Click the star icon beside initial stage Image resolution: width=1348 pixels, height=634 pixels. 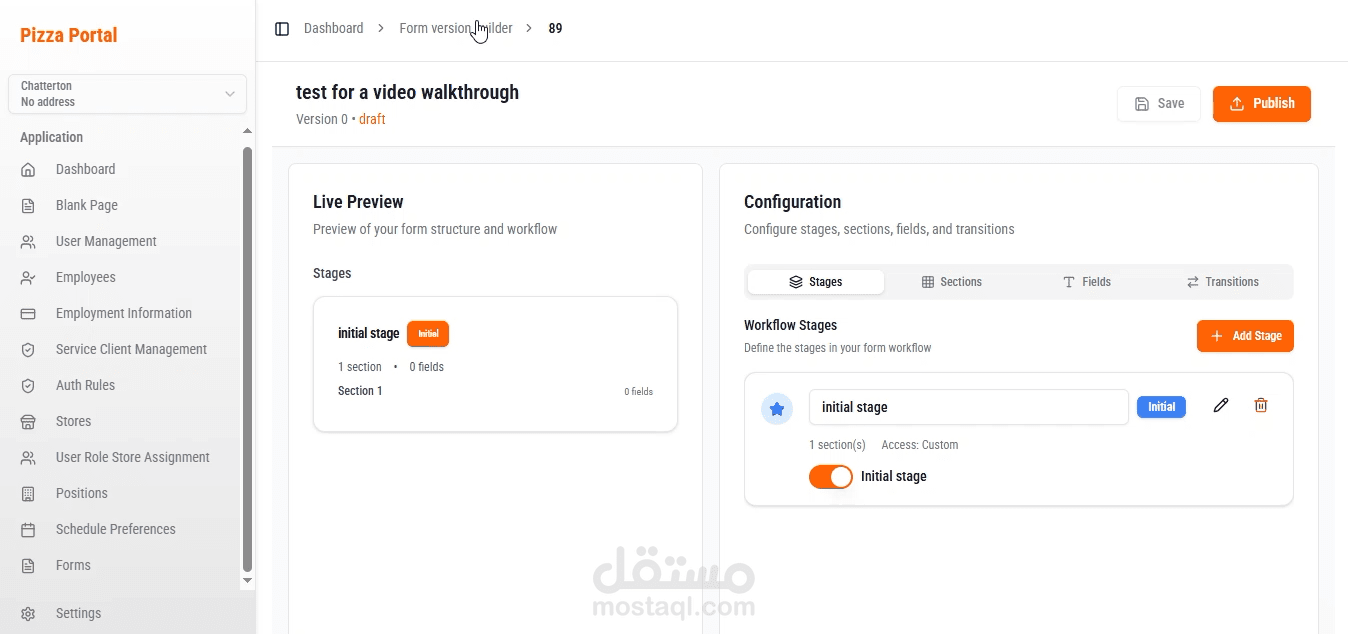click(777, 408)
